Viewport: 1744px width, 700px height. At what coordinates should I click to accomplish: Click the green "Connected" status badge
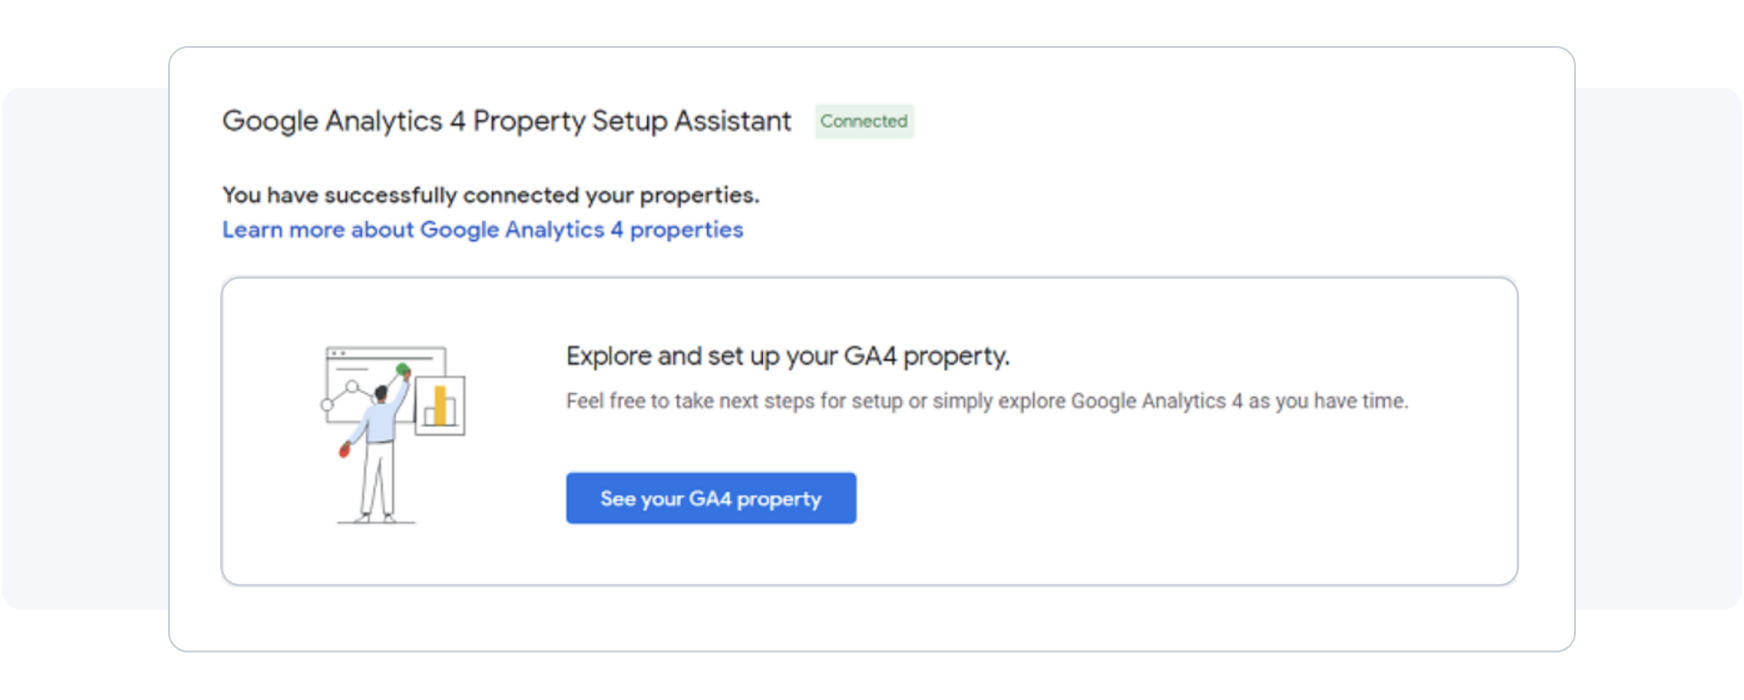point(864,121)
